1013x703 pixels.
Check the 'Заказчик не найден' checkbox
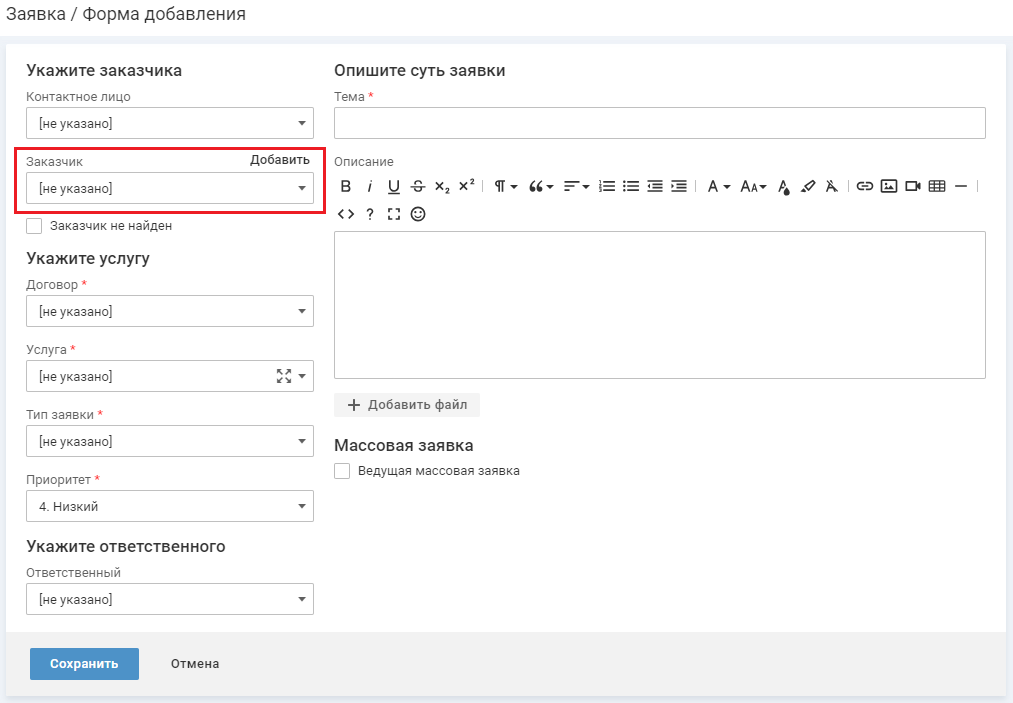point(34,226)
